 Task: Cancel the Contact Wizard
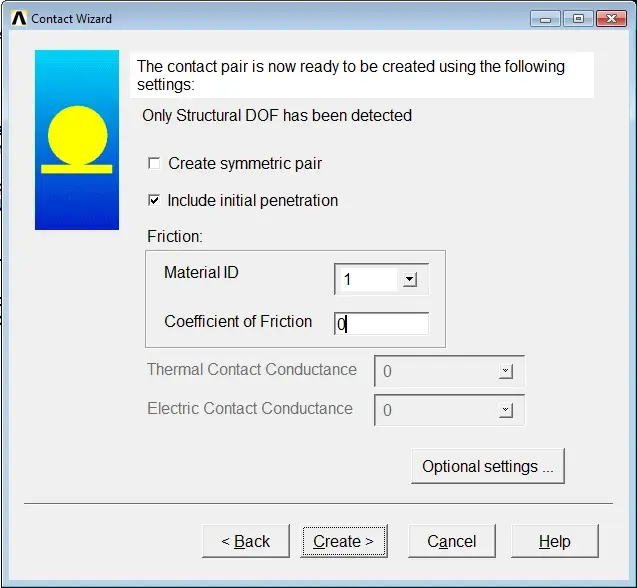pyautogui.click(x=452, y=541)
